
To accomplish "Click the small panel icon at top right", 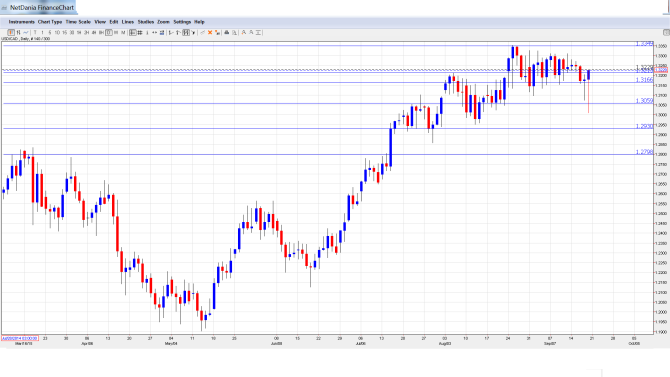I will 666,32.
